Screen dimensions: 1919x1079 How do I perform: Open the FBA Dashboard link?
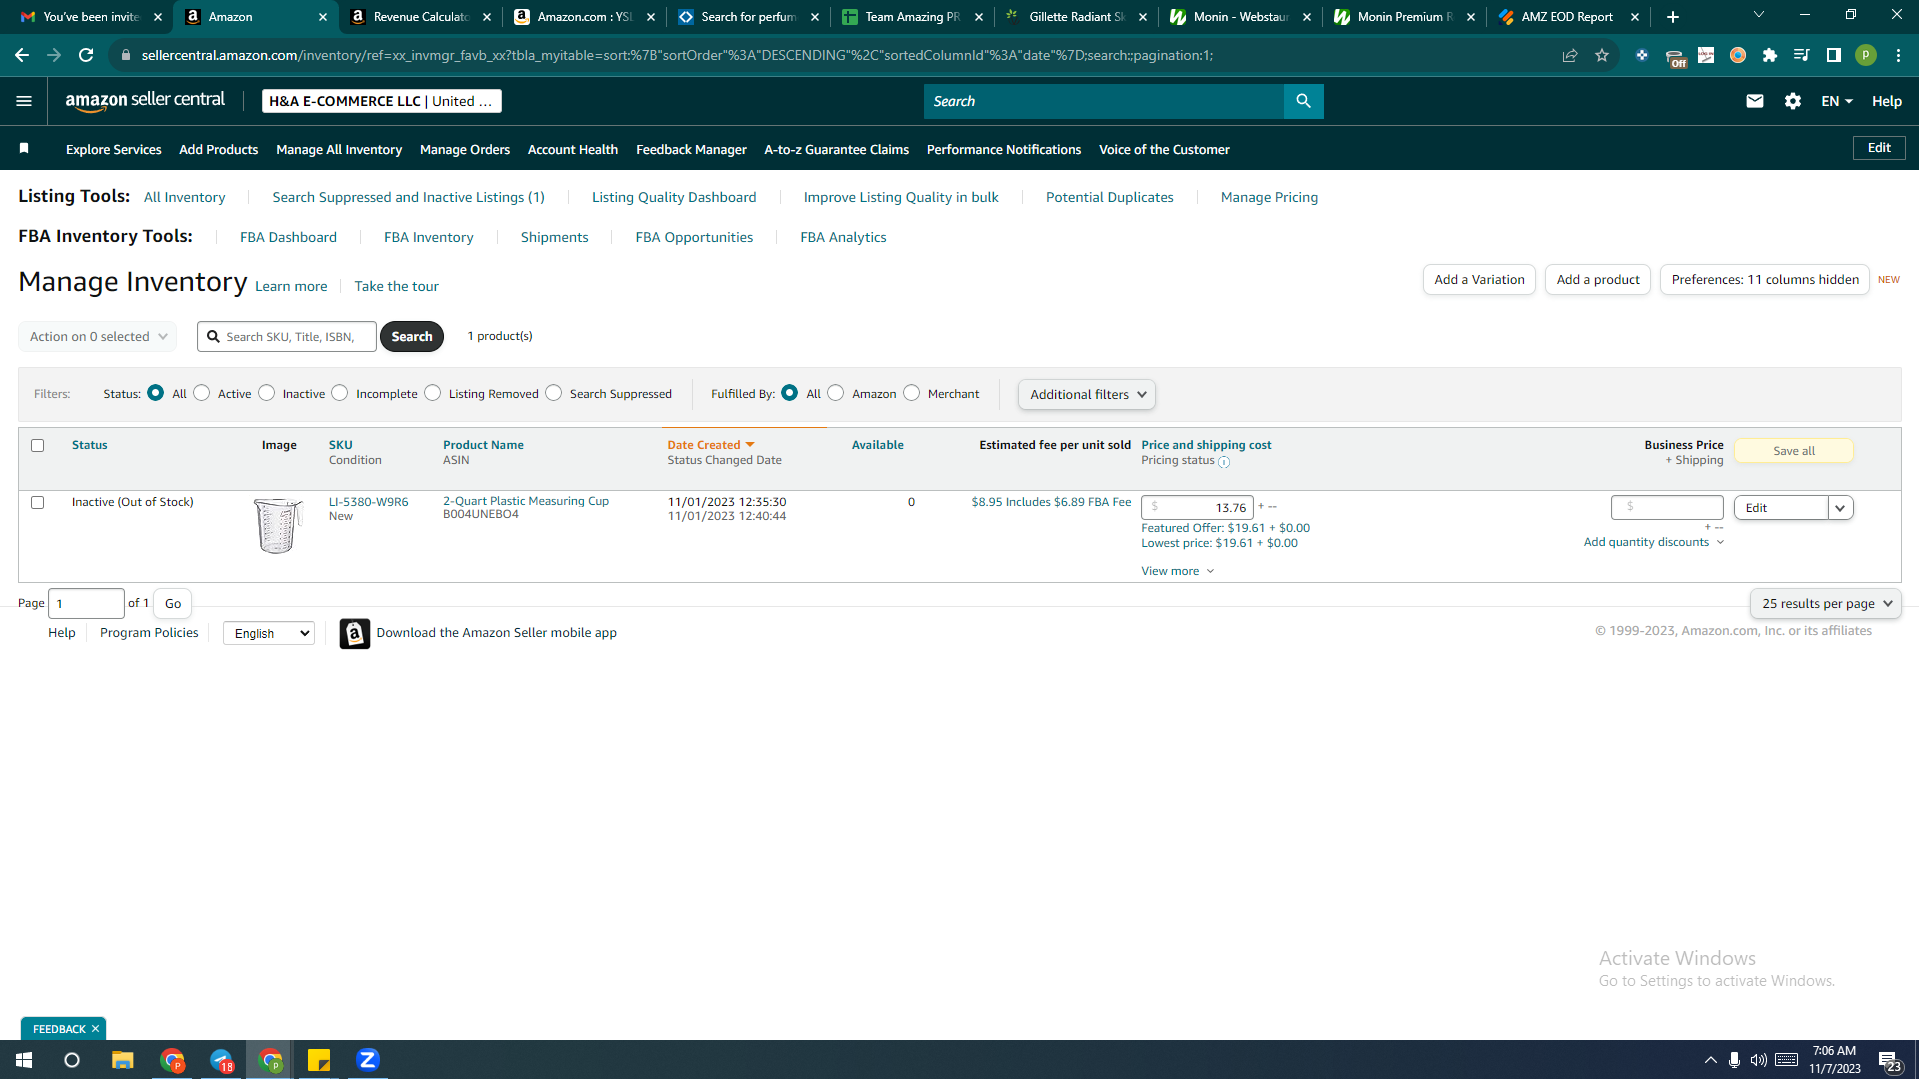point(288,238)
